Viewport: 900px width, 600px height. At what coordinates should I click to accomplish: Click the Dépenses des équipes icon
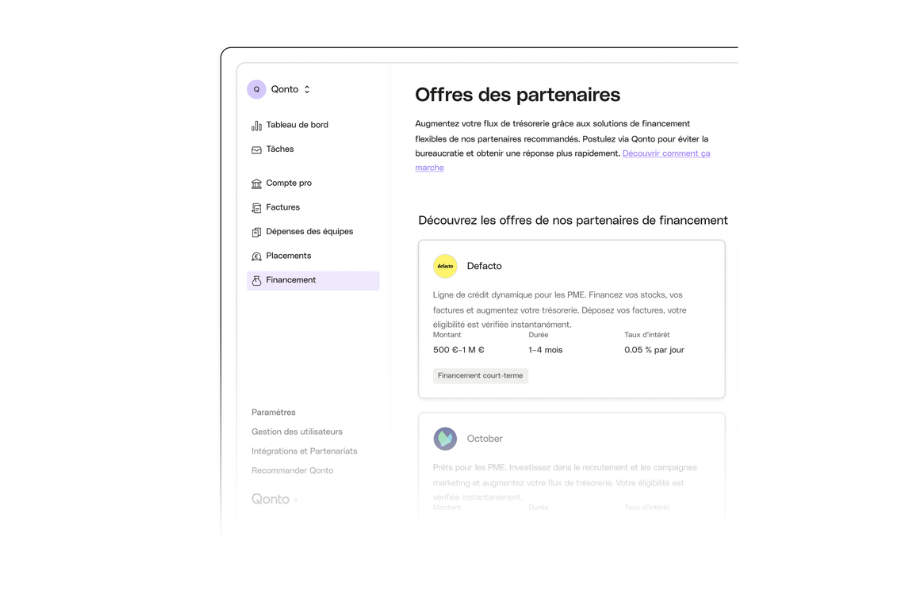point(256,232)
